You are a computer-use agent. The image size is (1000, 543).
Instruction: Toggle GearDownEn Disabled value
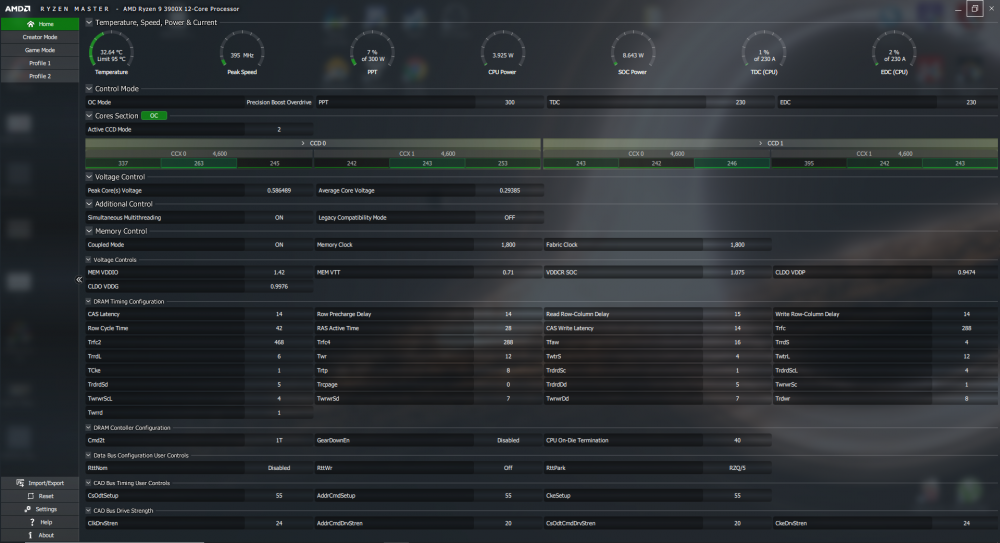click(508, 440)
